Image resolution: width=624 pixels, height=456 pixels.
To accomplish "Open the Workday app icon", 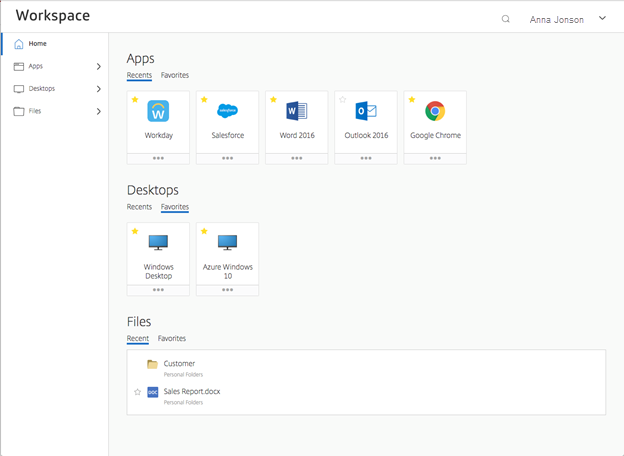I will (158, 111).
